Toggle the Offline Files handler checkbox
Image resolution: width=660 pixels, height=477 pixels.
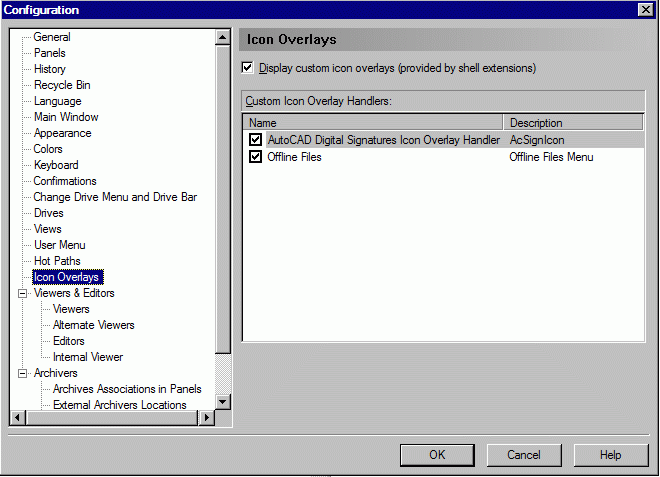[255, 157]
